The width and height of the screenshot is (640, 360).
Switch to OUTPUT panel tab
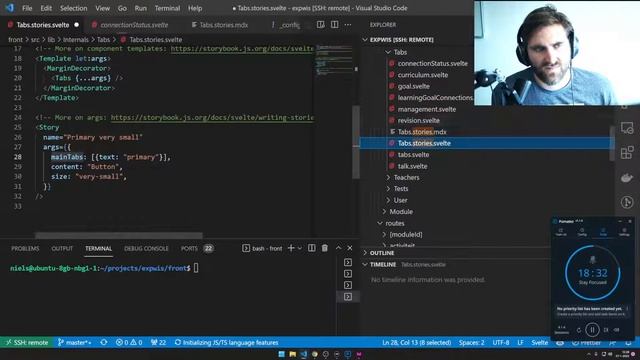[x=62, y=248]
